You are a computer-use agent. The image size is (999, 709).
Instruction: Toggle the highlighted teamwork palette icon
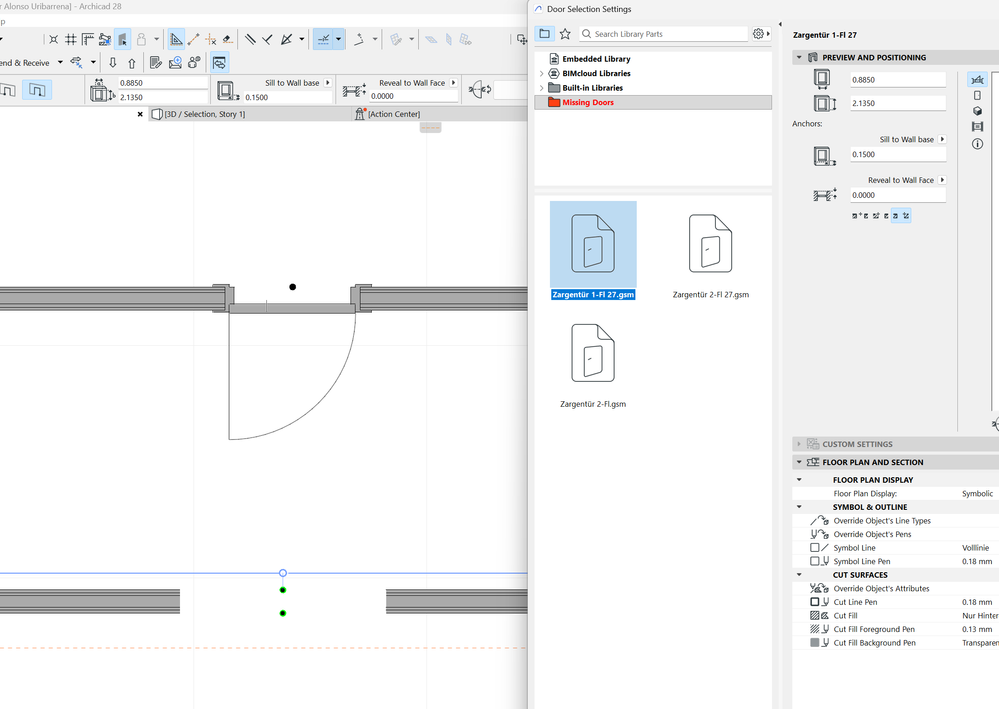[219, 62]
